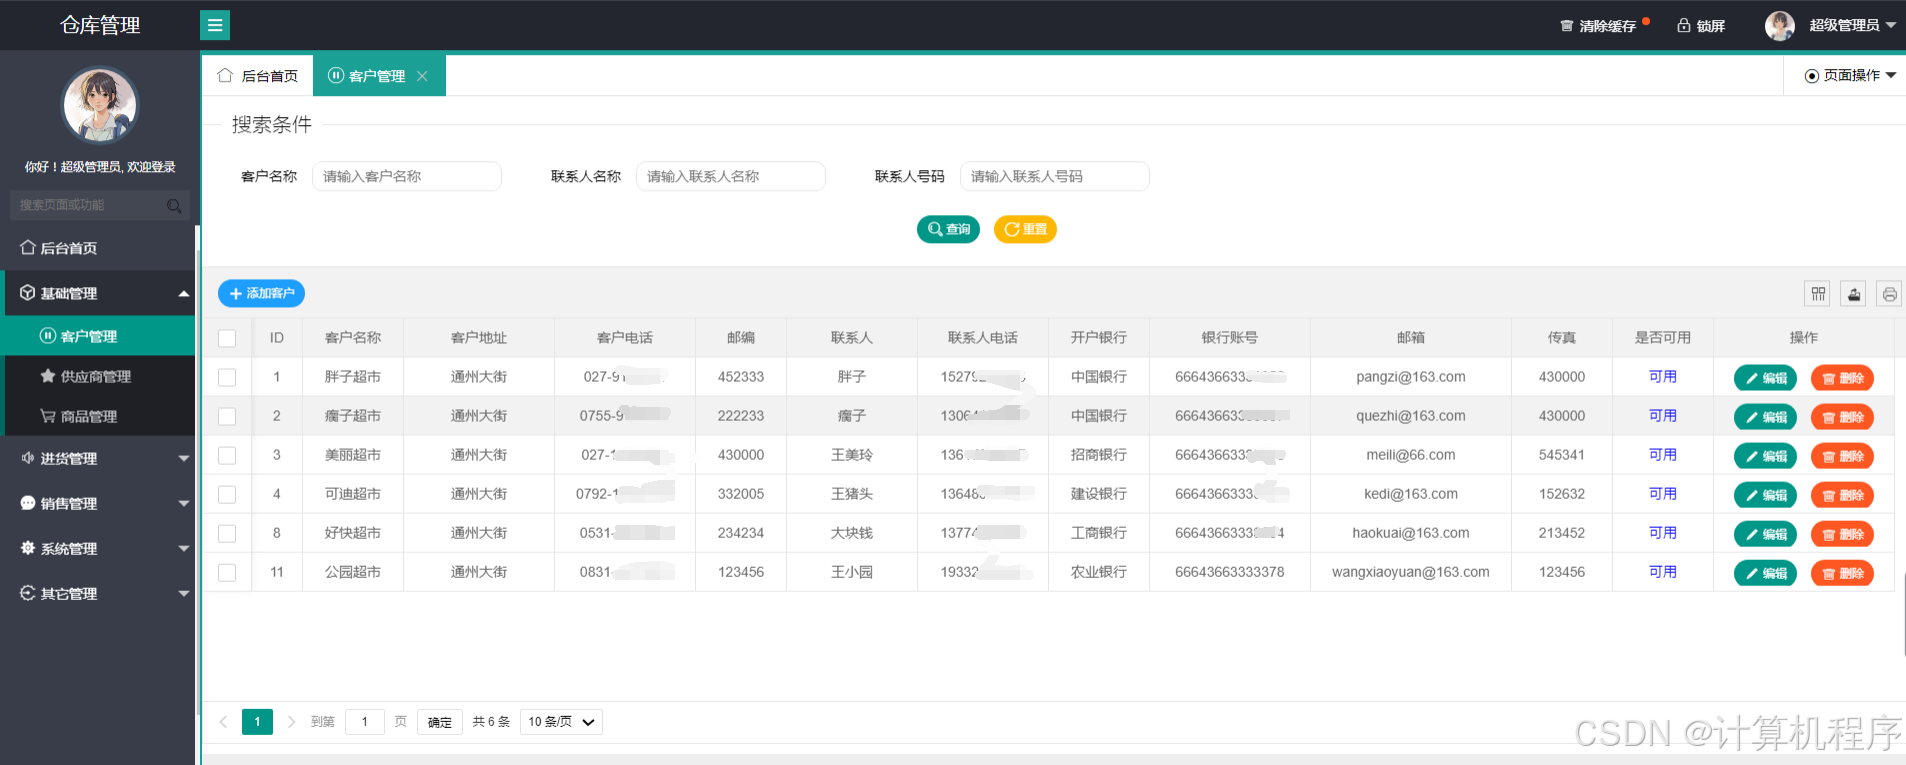The image size is (1906, 765).
Task: Click the sidebar search magnifier icon
Action: [174, 206]
